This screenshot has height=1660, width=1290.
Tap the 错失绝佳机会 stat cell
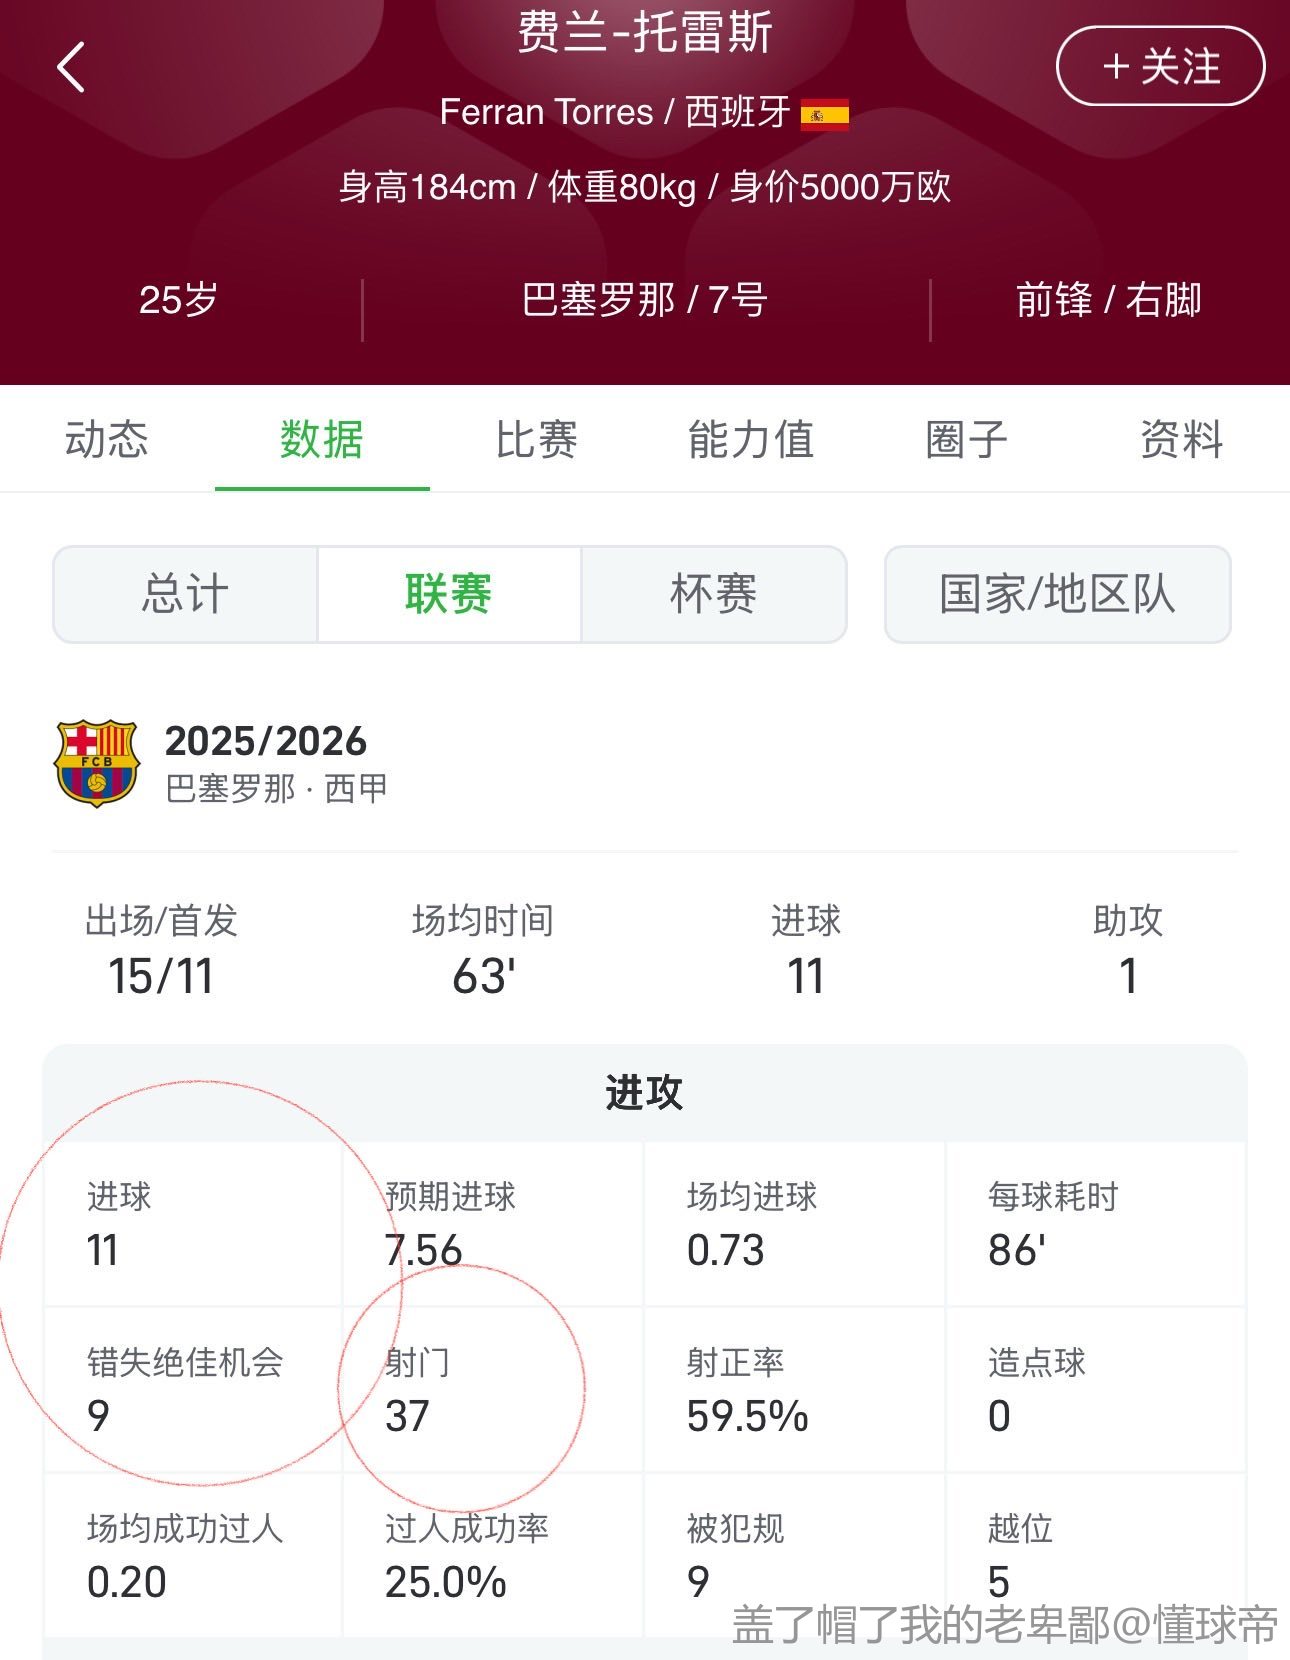(193, 1390)
